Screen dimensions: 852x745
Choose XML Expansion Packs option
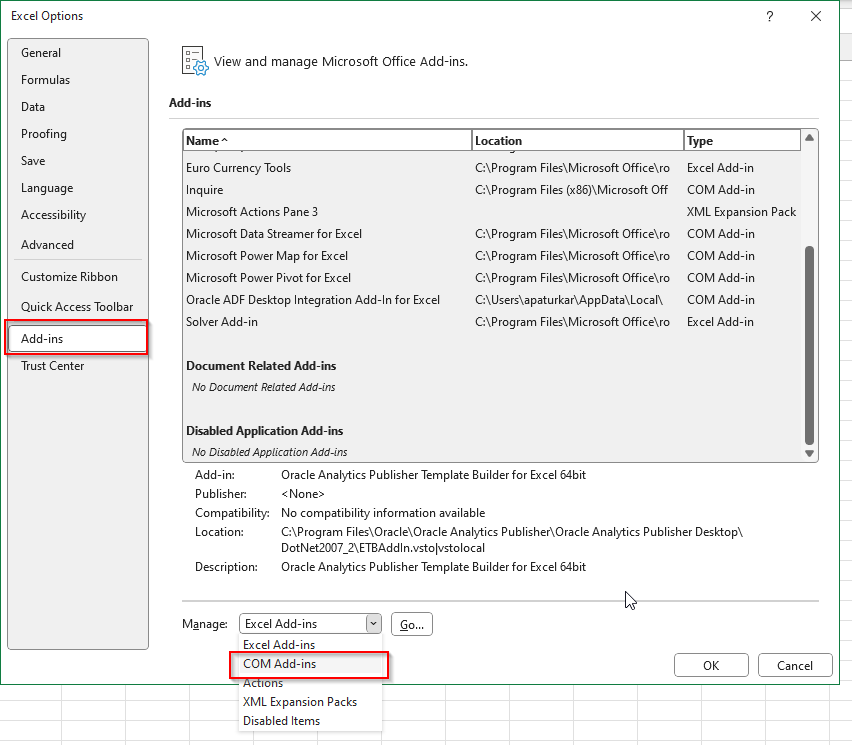coord(310,702)
